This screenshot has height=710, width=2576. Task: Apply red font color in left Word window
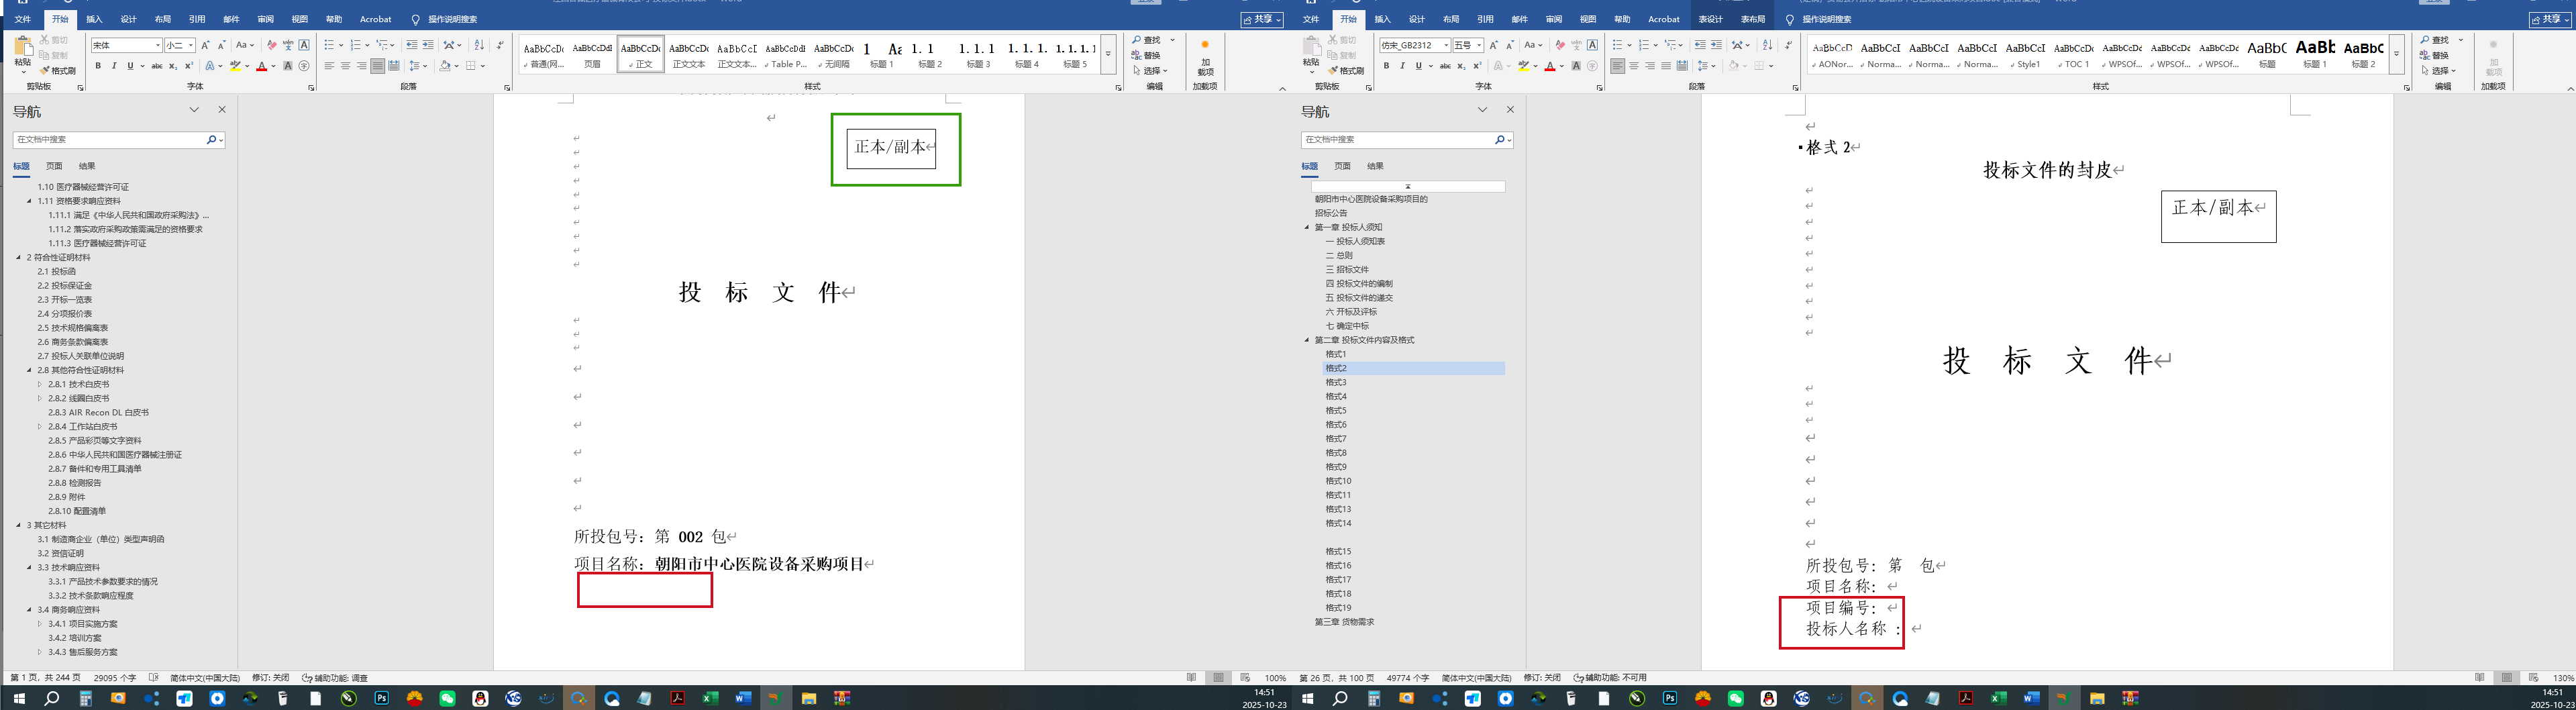[x=261, y=66]
